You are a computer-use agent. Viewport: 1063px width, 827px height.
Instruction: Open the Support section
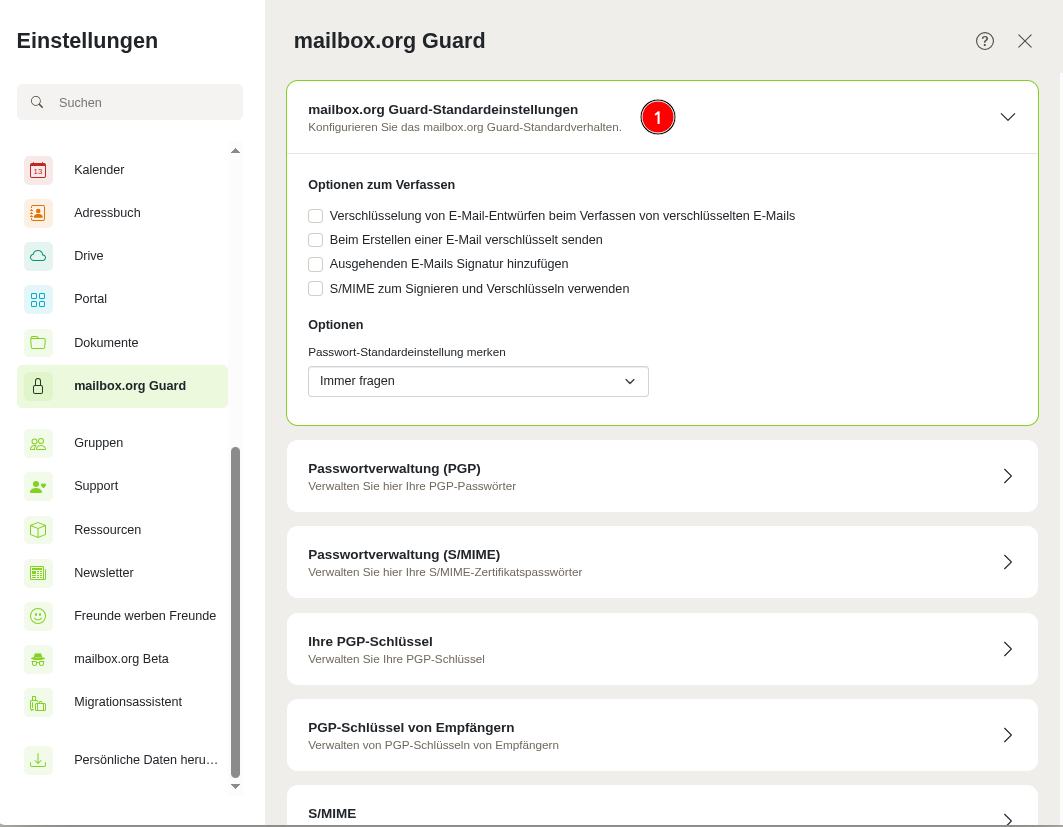[x=122, y=486]
